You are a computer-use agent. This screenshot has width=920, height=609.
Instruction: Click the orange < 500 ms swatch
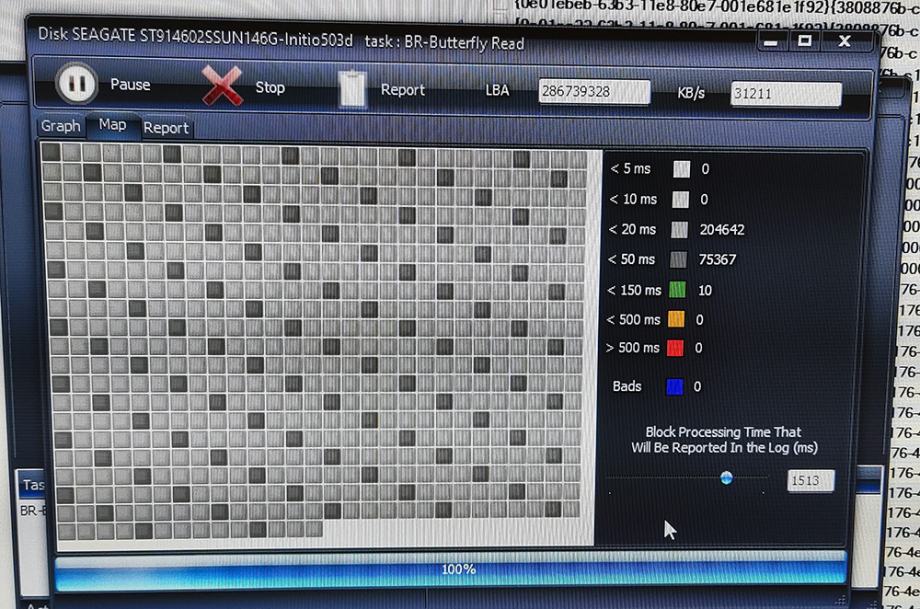[676, 319]
